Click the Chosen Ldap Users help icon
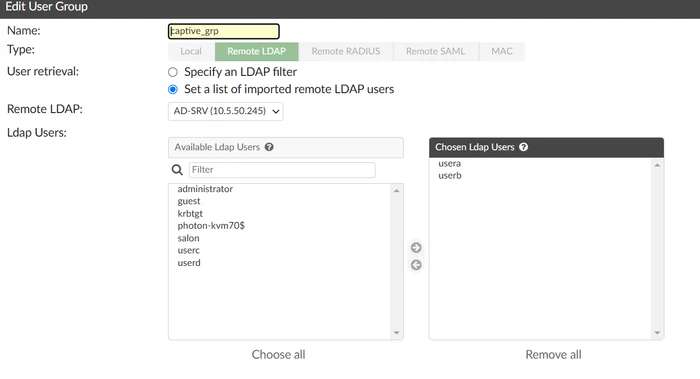The image size is (700, 379). (x=524, y=147)
